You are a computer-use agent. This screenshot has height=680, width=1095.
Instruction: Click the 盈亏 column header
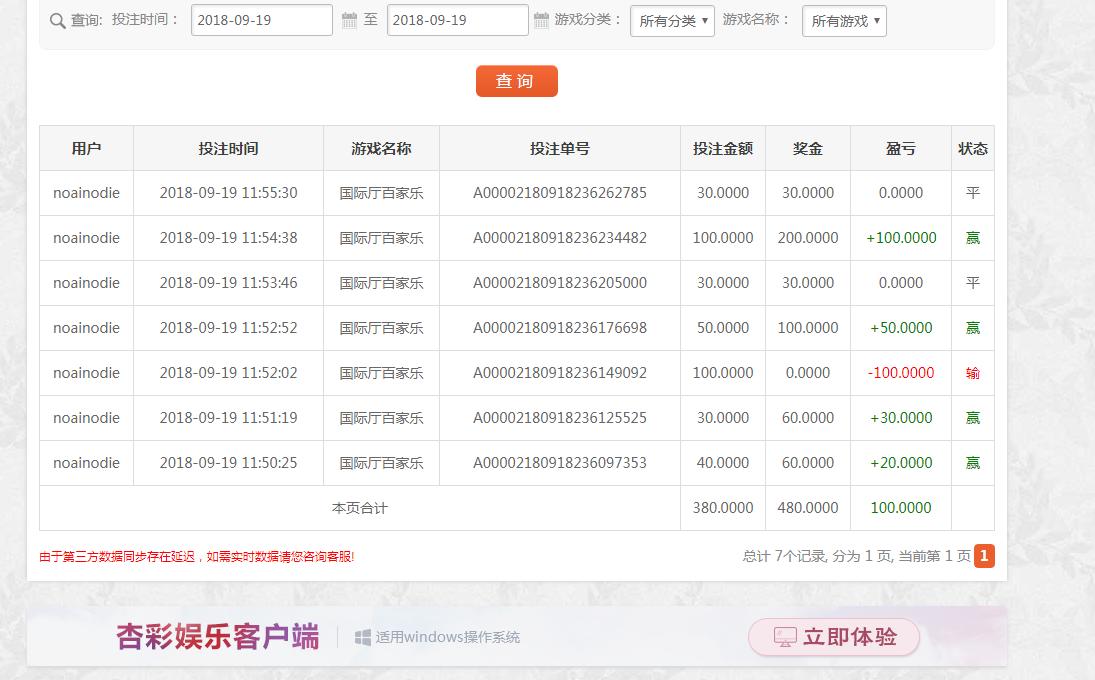point(900,148)
